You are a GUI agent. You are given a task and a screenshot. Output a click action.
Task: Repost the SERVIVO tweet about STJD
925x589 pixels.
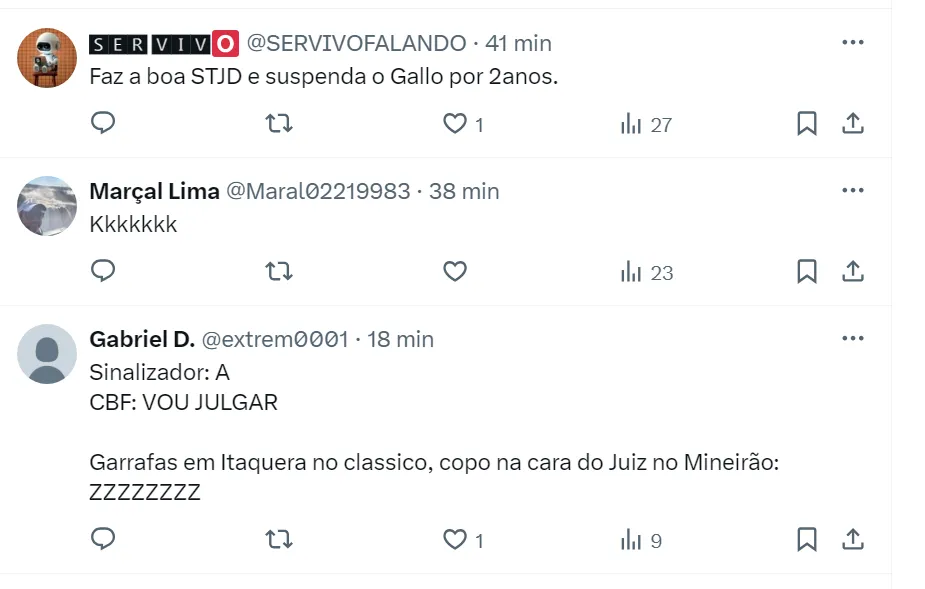(x=279, y=123)
